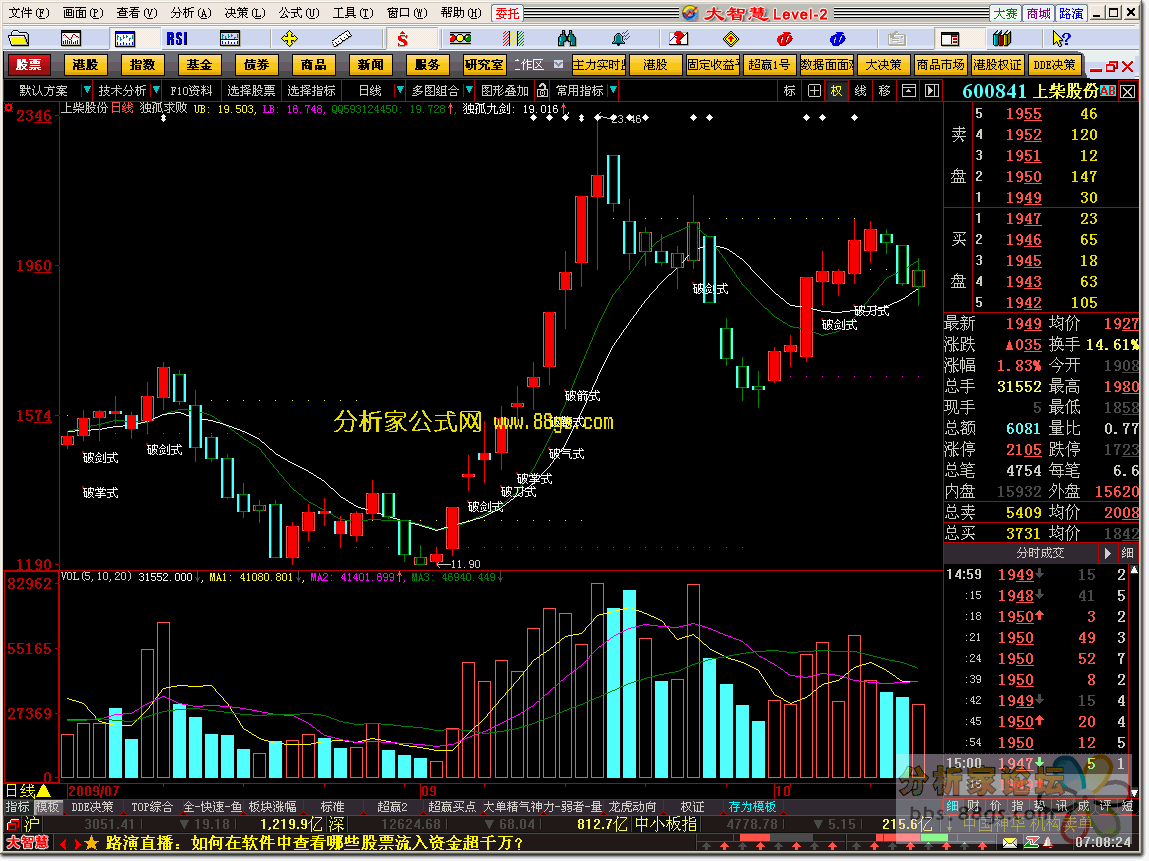The height and width of the screenshot is (861, 1149).
Task: Open the 多图组合 dropdown arrow
Action: coord(469,90)
